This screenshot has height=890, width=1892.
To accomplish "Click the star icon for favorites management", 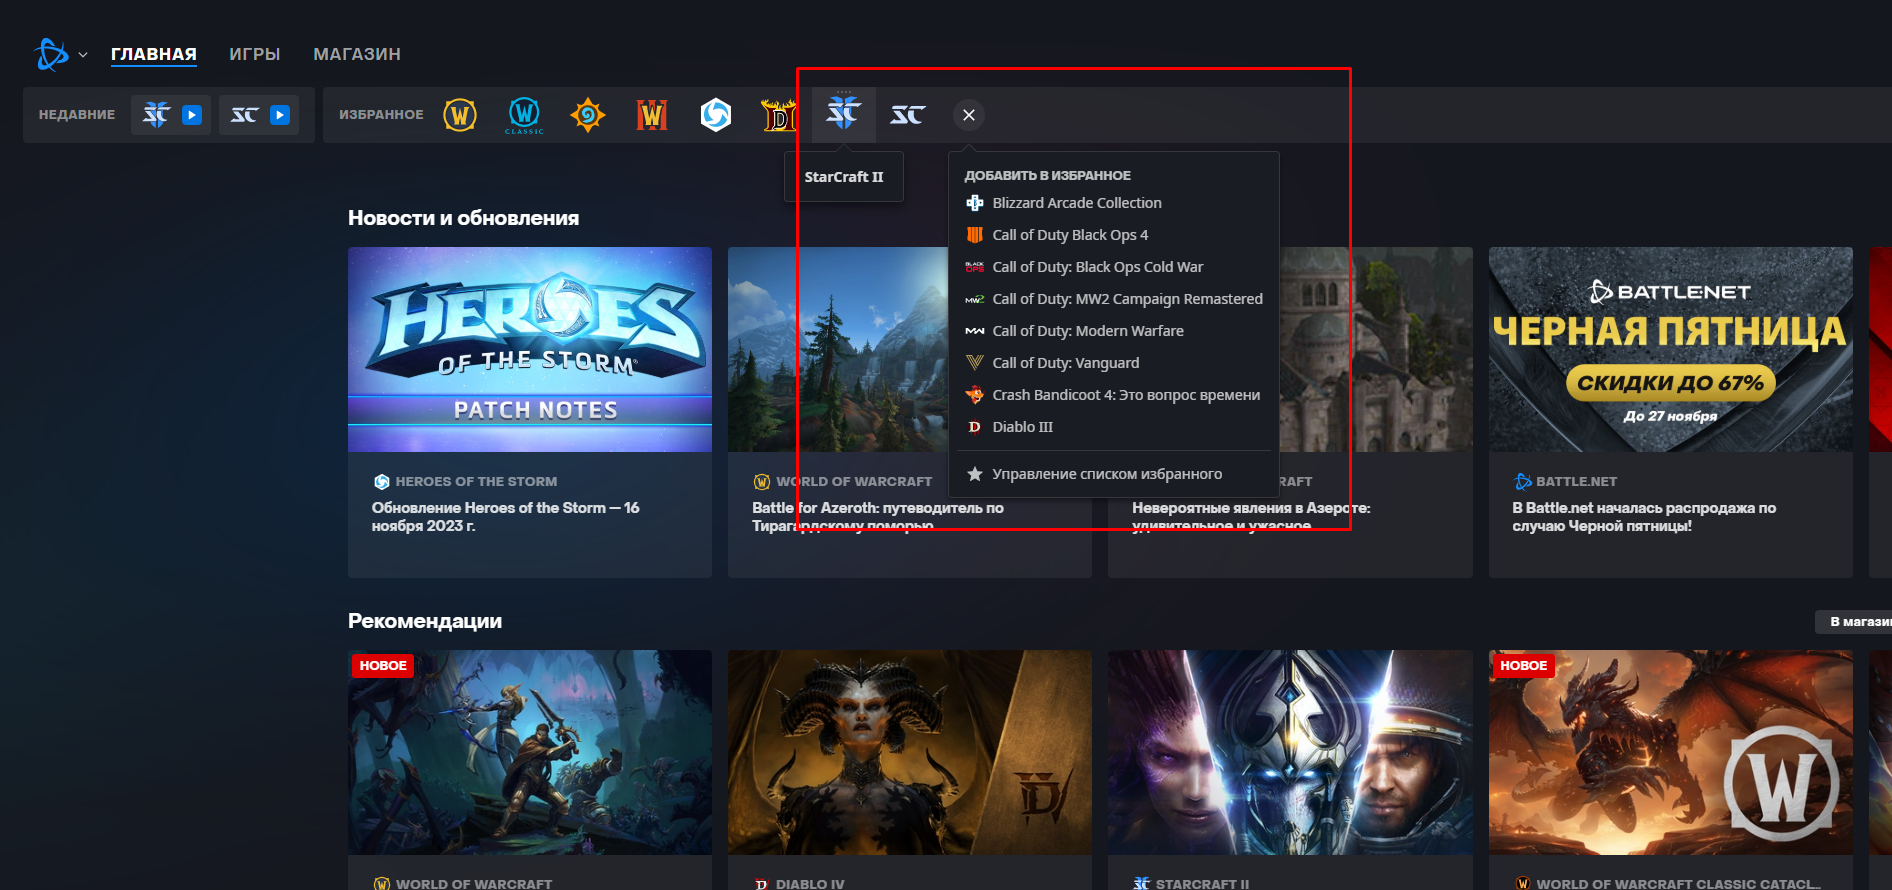I will click(x=974, y=474).
